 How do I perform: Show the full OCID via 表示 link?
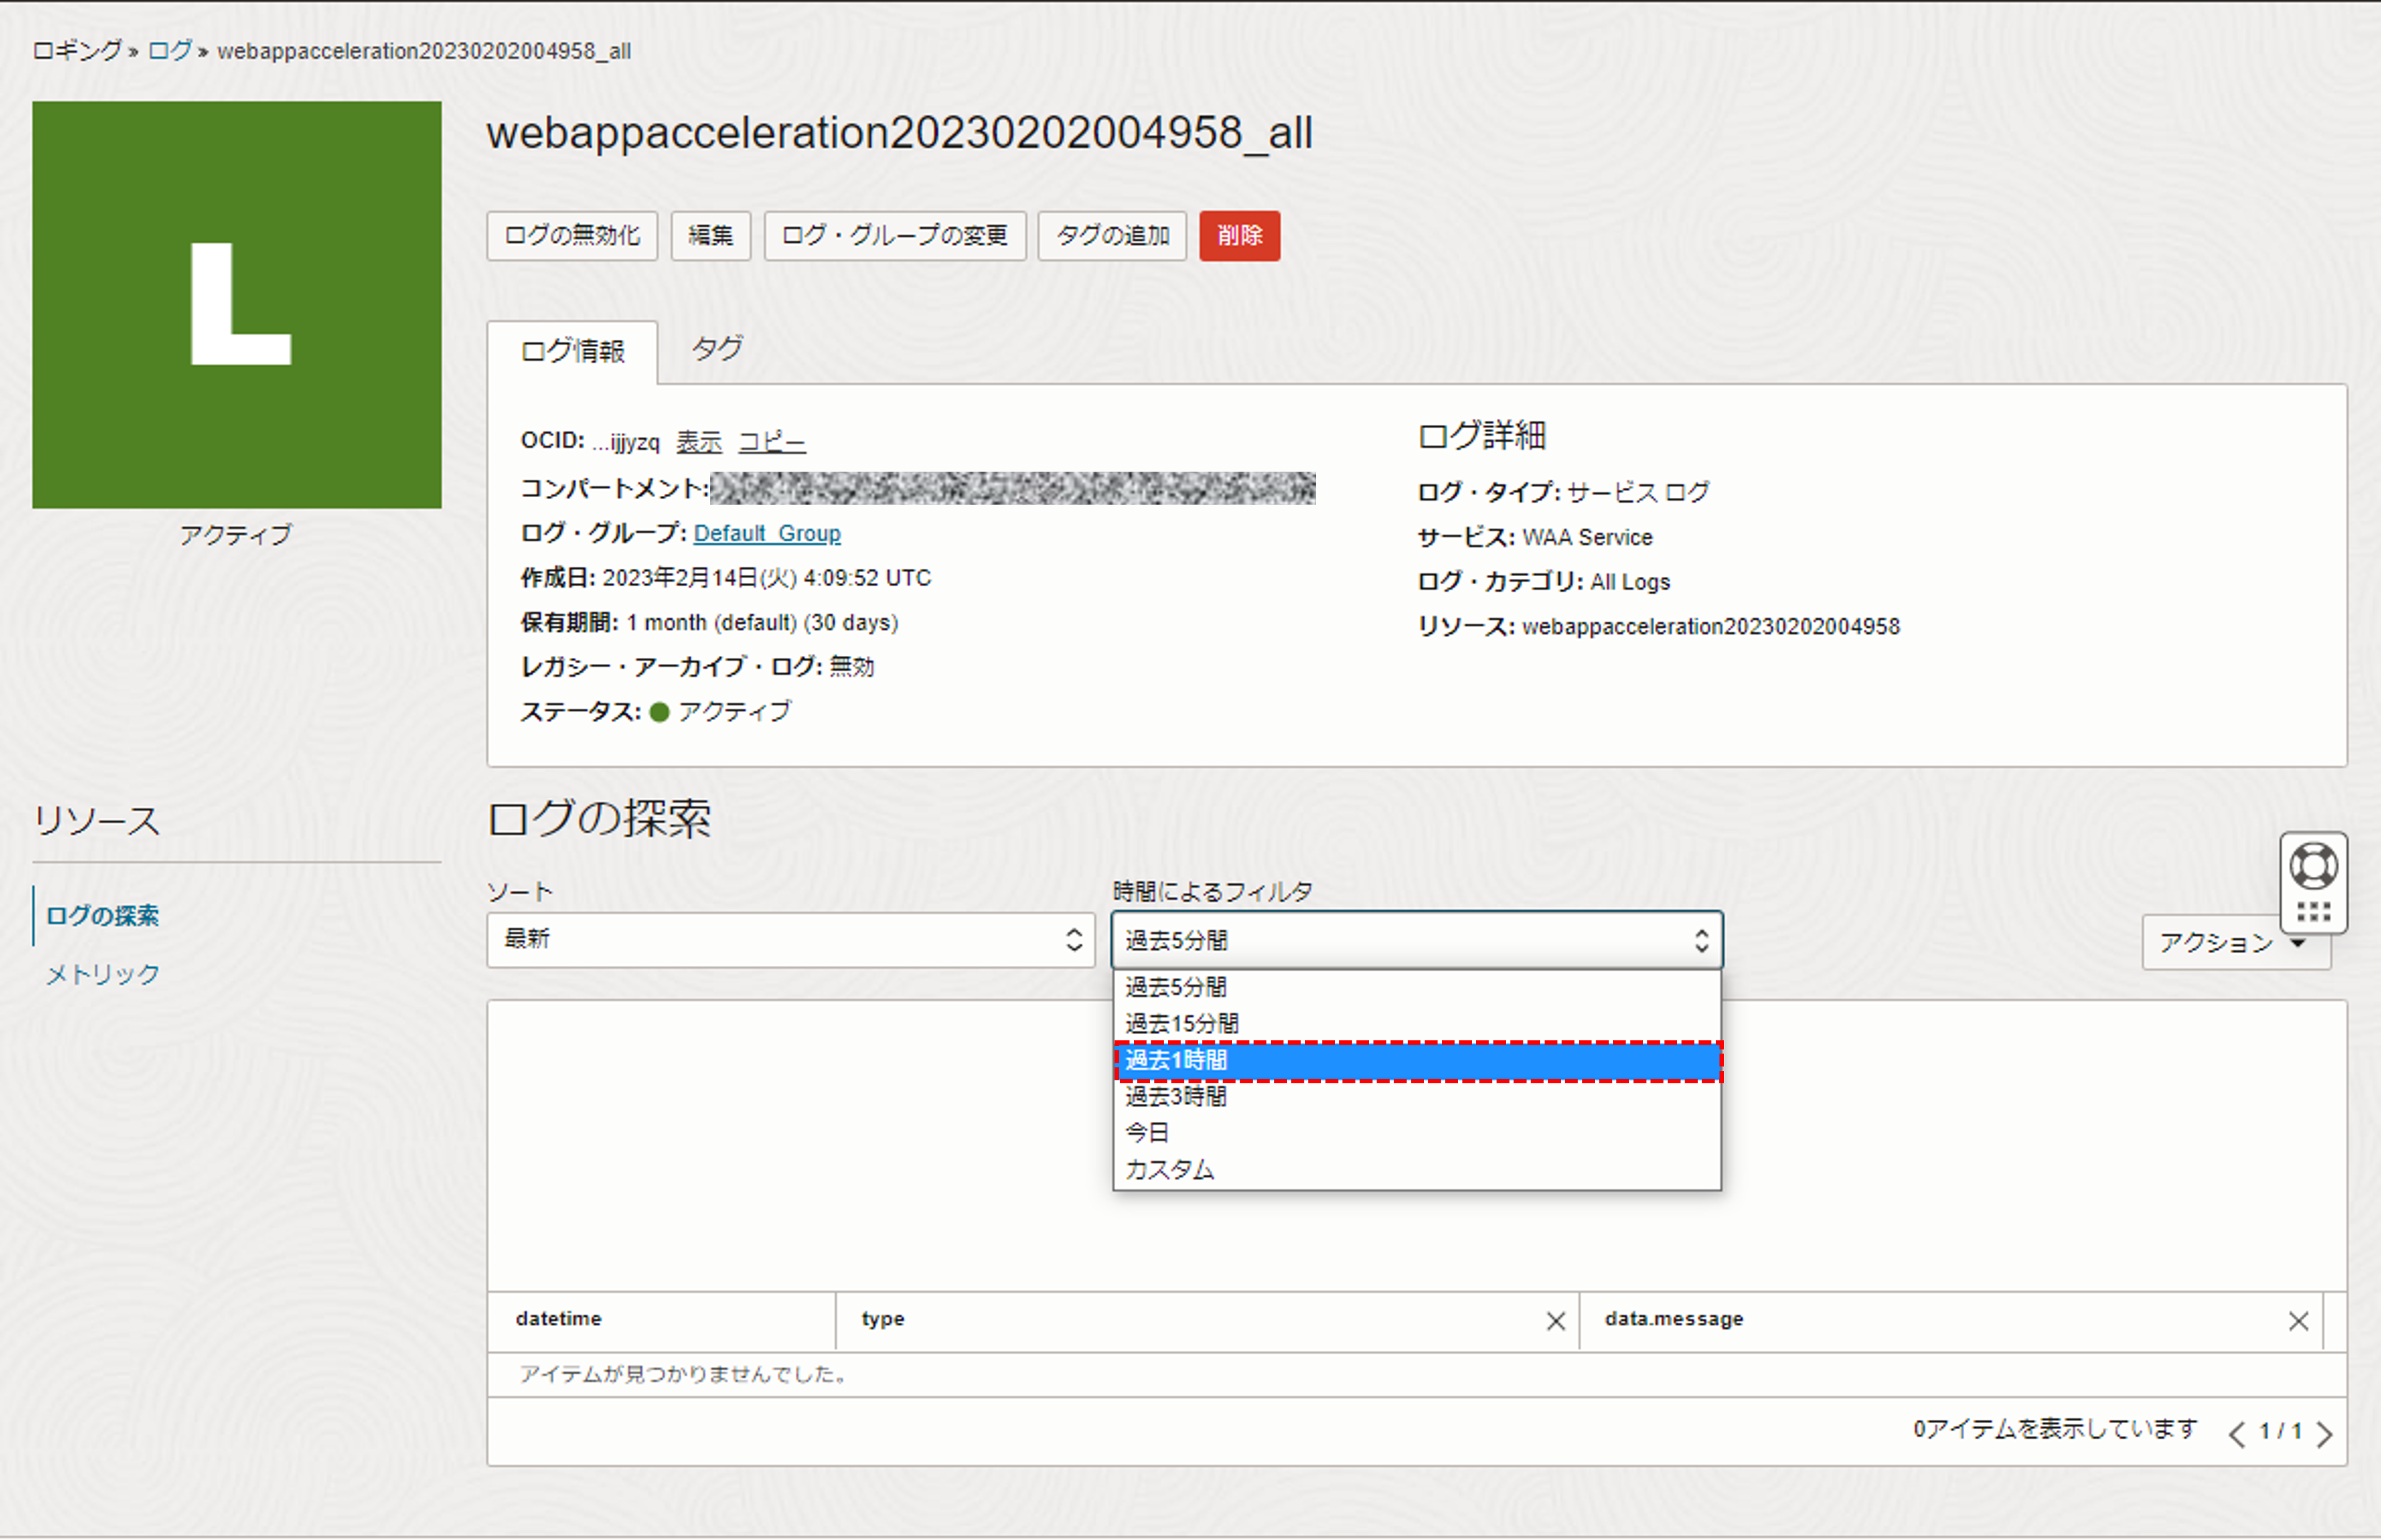698,442
